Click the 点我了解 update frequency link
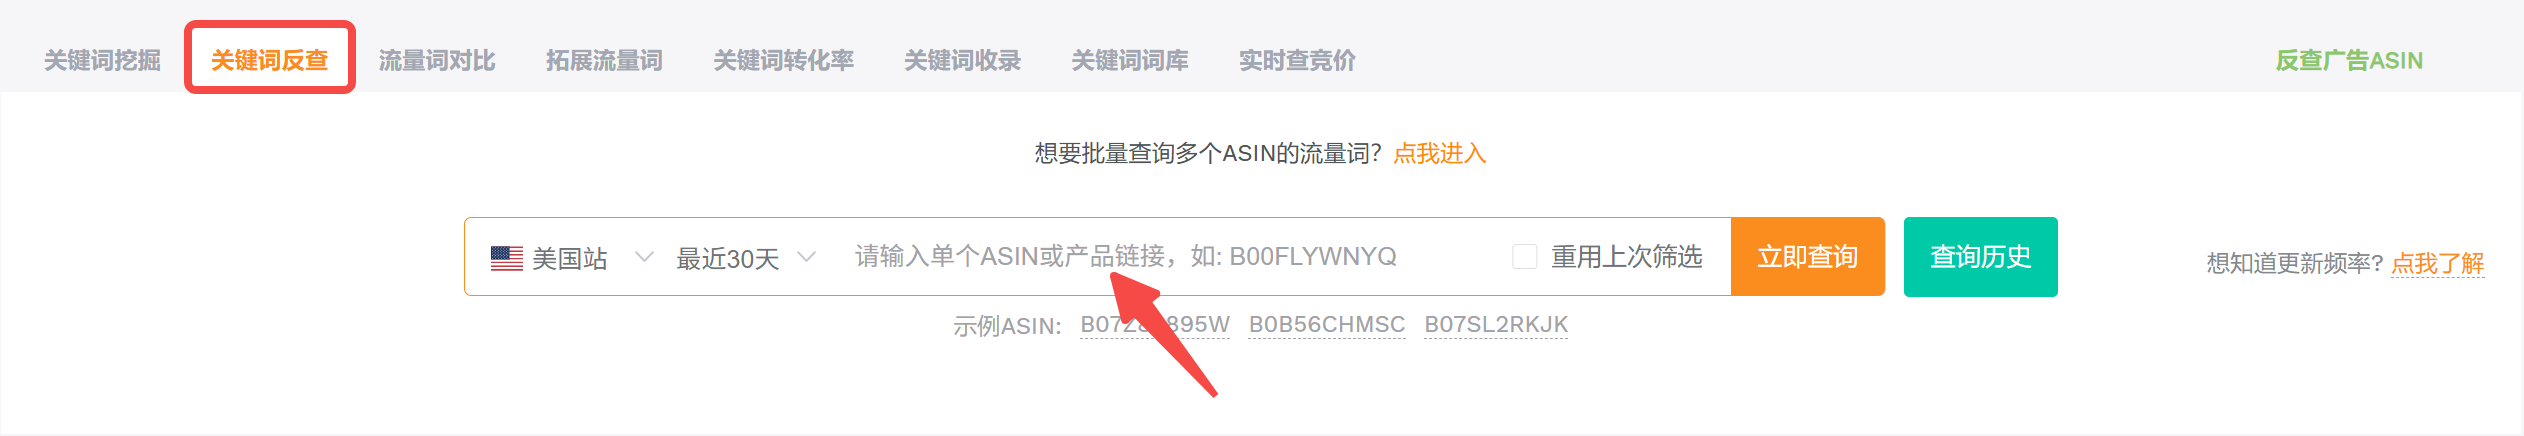This screenshot has width=2524, height=436. point(2437,263)
